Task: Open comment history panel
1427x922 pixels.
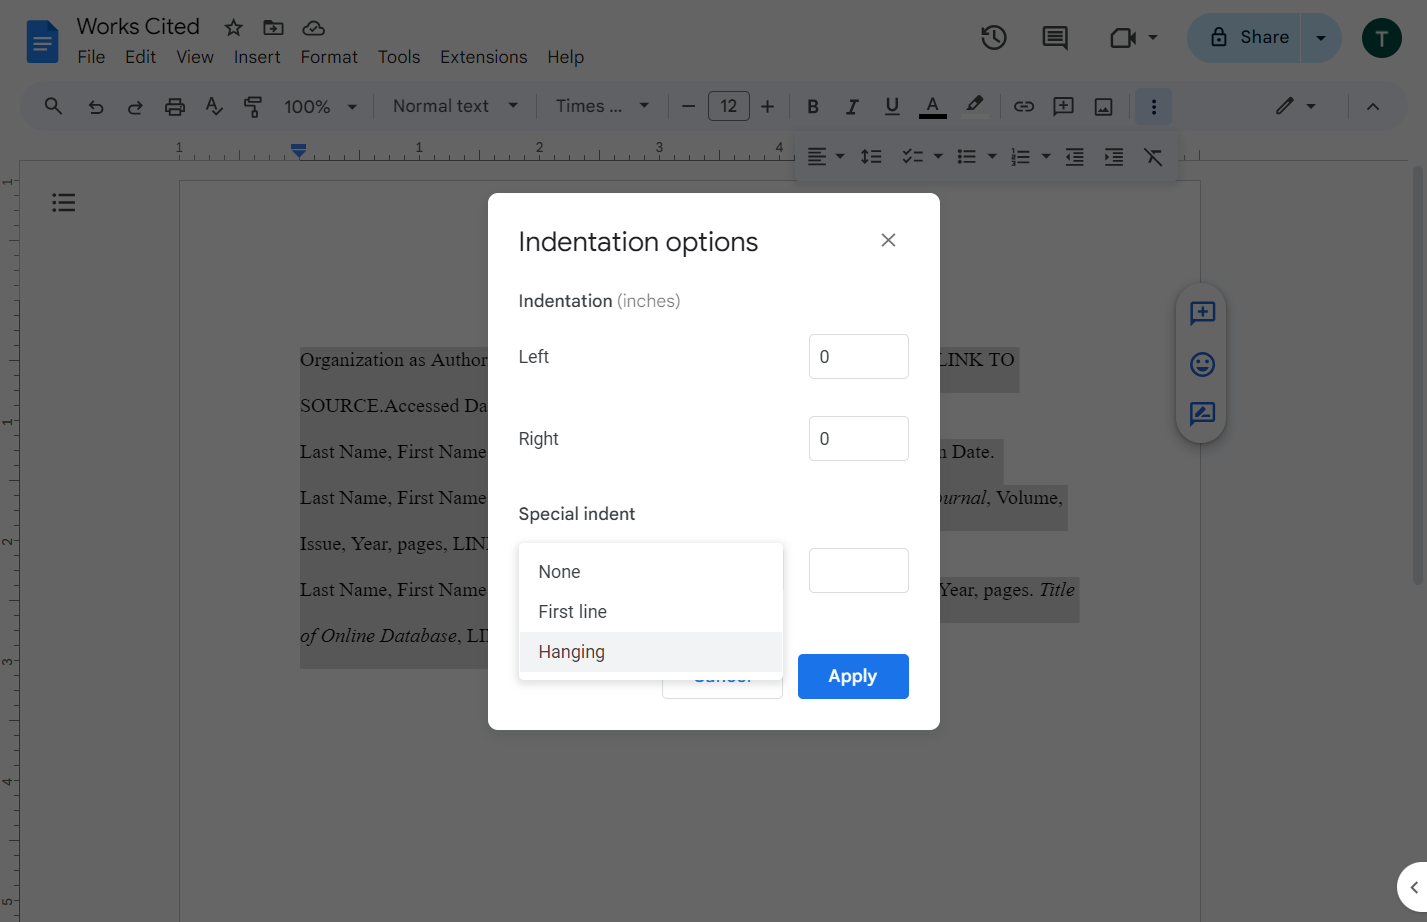Action: 1054,38
